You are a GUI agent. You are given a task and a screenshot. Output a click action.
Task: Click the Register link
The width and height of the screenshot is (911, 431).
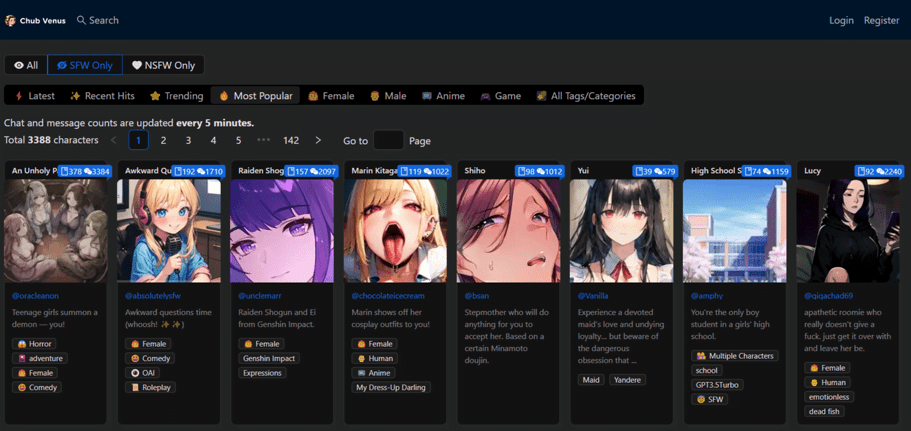(881, 20)
